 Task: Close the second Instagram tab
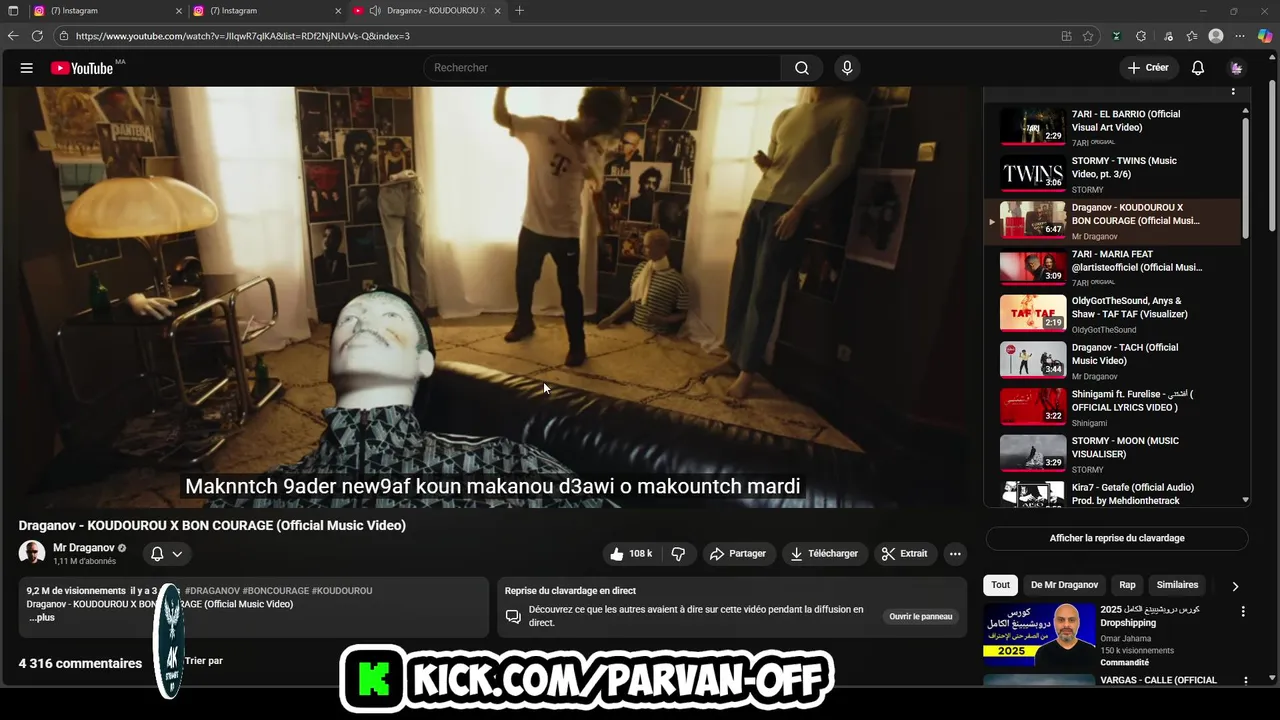339,11
